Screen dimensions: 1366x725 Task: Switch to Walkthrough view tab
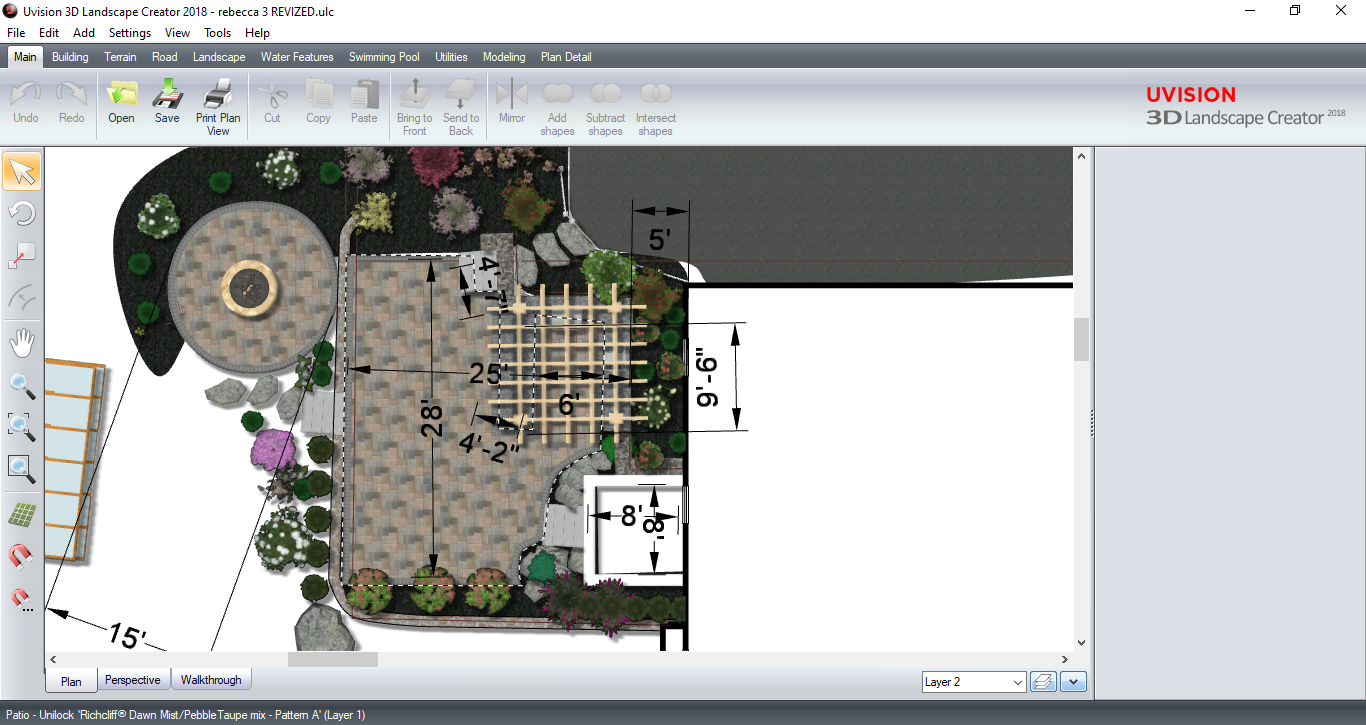[x=211, y=680]
